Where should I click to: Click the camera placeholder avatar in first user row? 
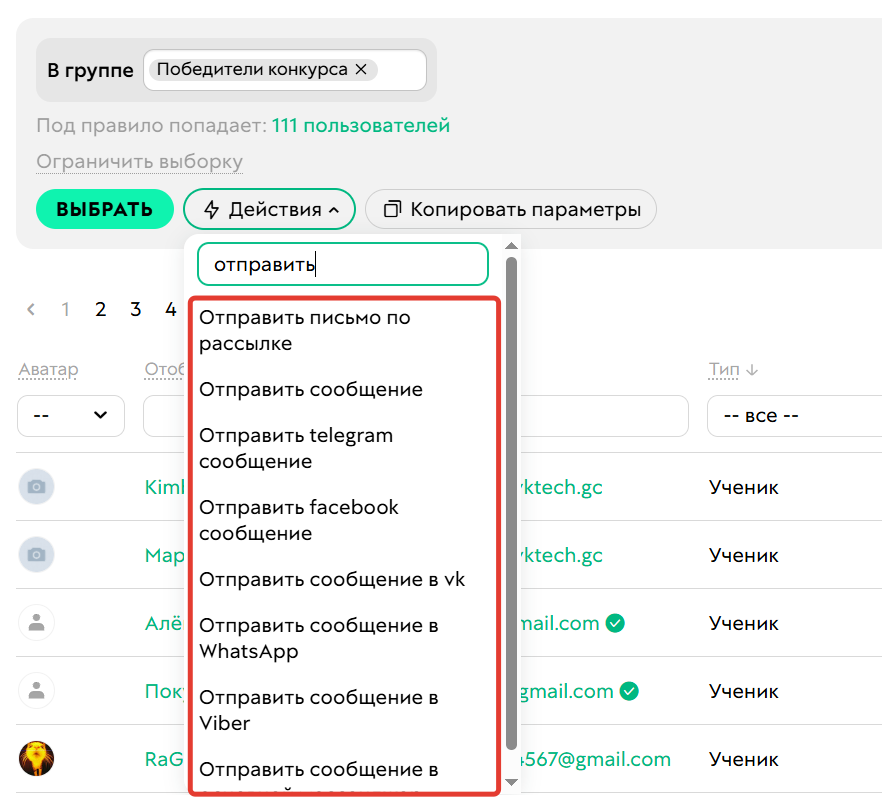(36, 487)
